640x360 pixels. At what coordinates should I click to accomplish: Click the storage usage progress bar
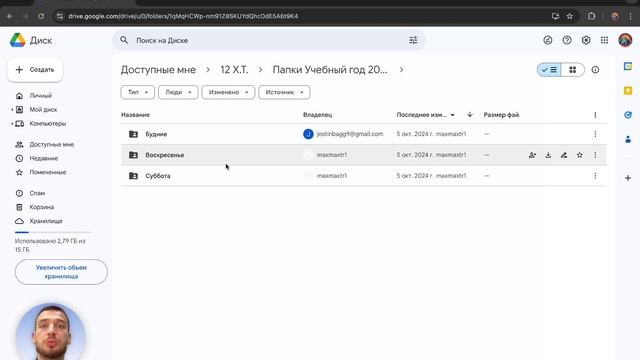[53, 232]
